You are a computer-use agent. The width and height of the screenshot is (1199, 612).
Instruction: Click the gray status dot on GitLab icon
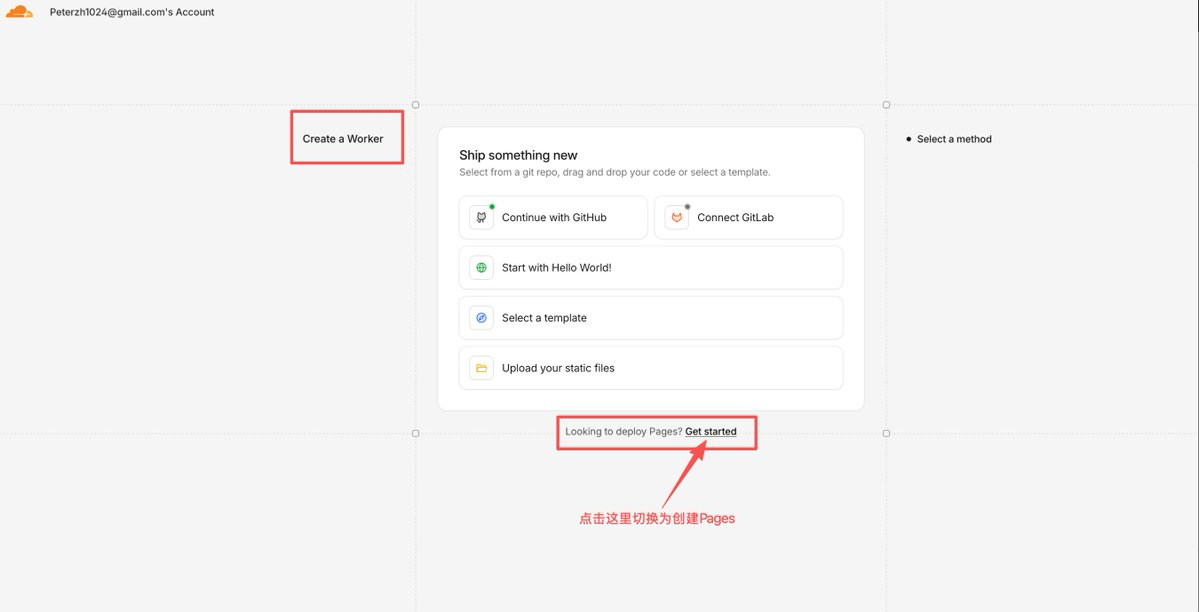pos(687,207)
